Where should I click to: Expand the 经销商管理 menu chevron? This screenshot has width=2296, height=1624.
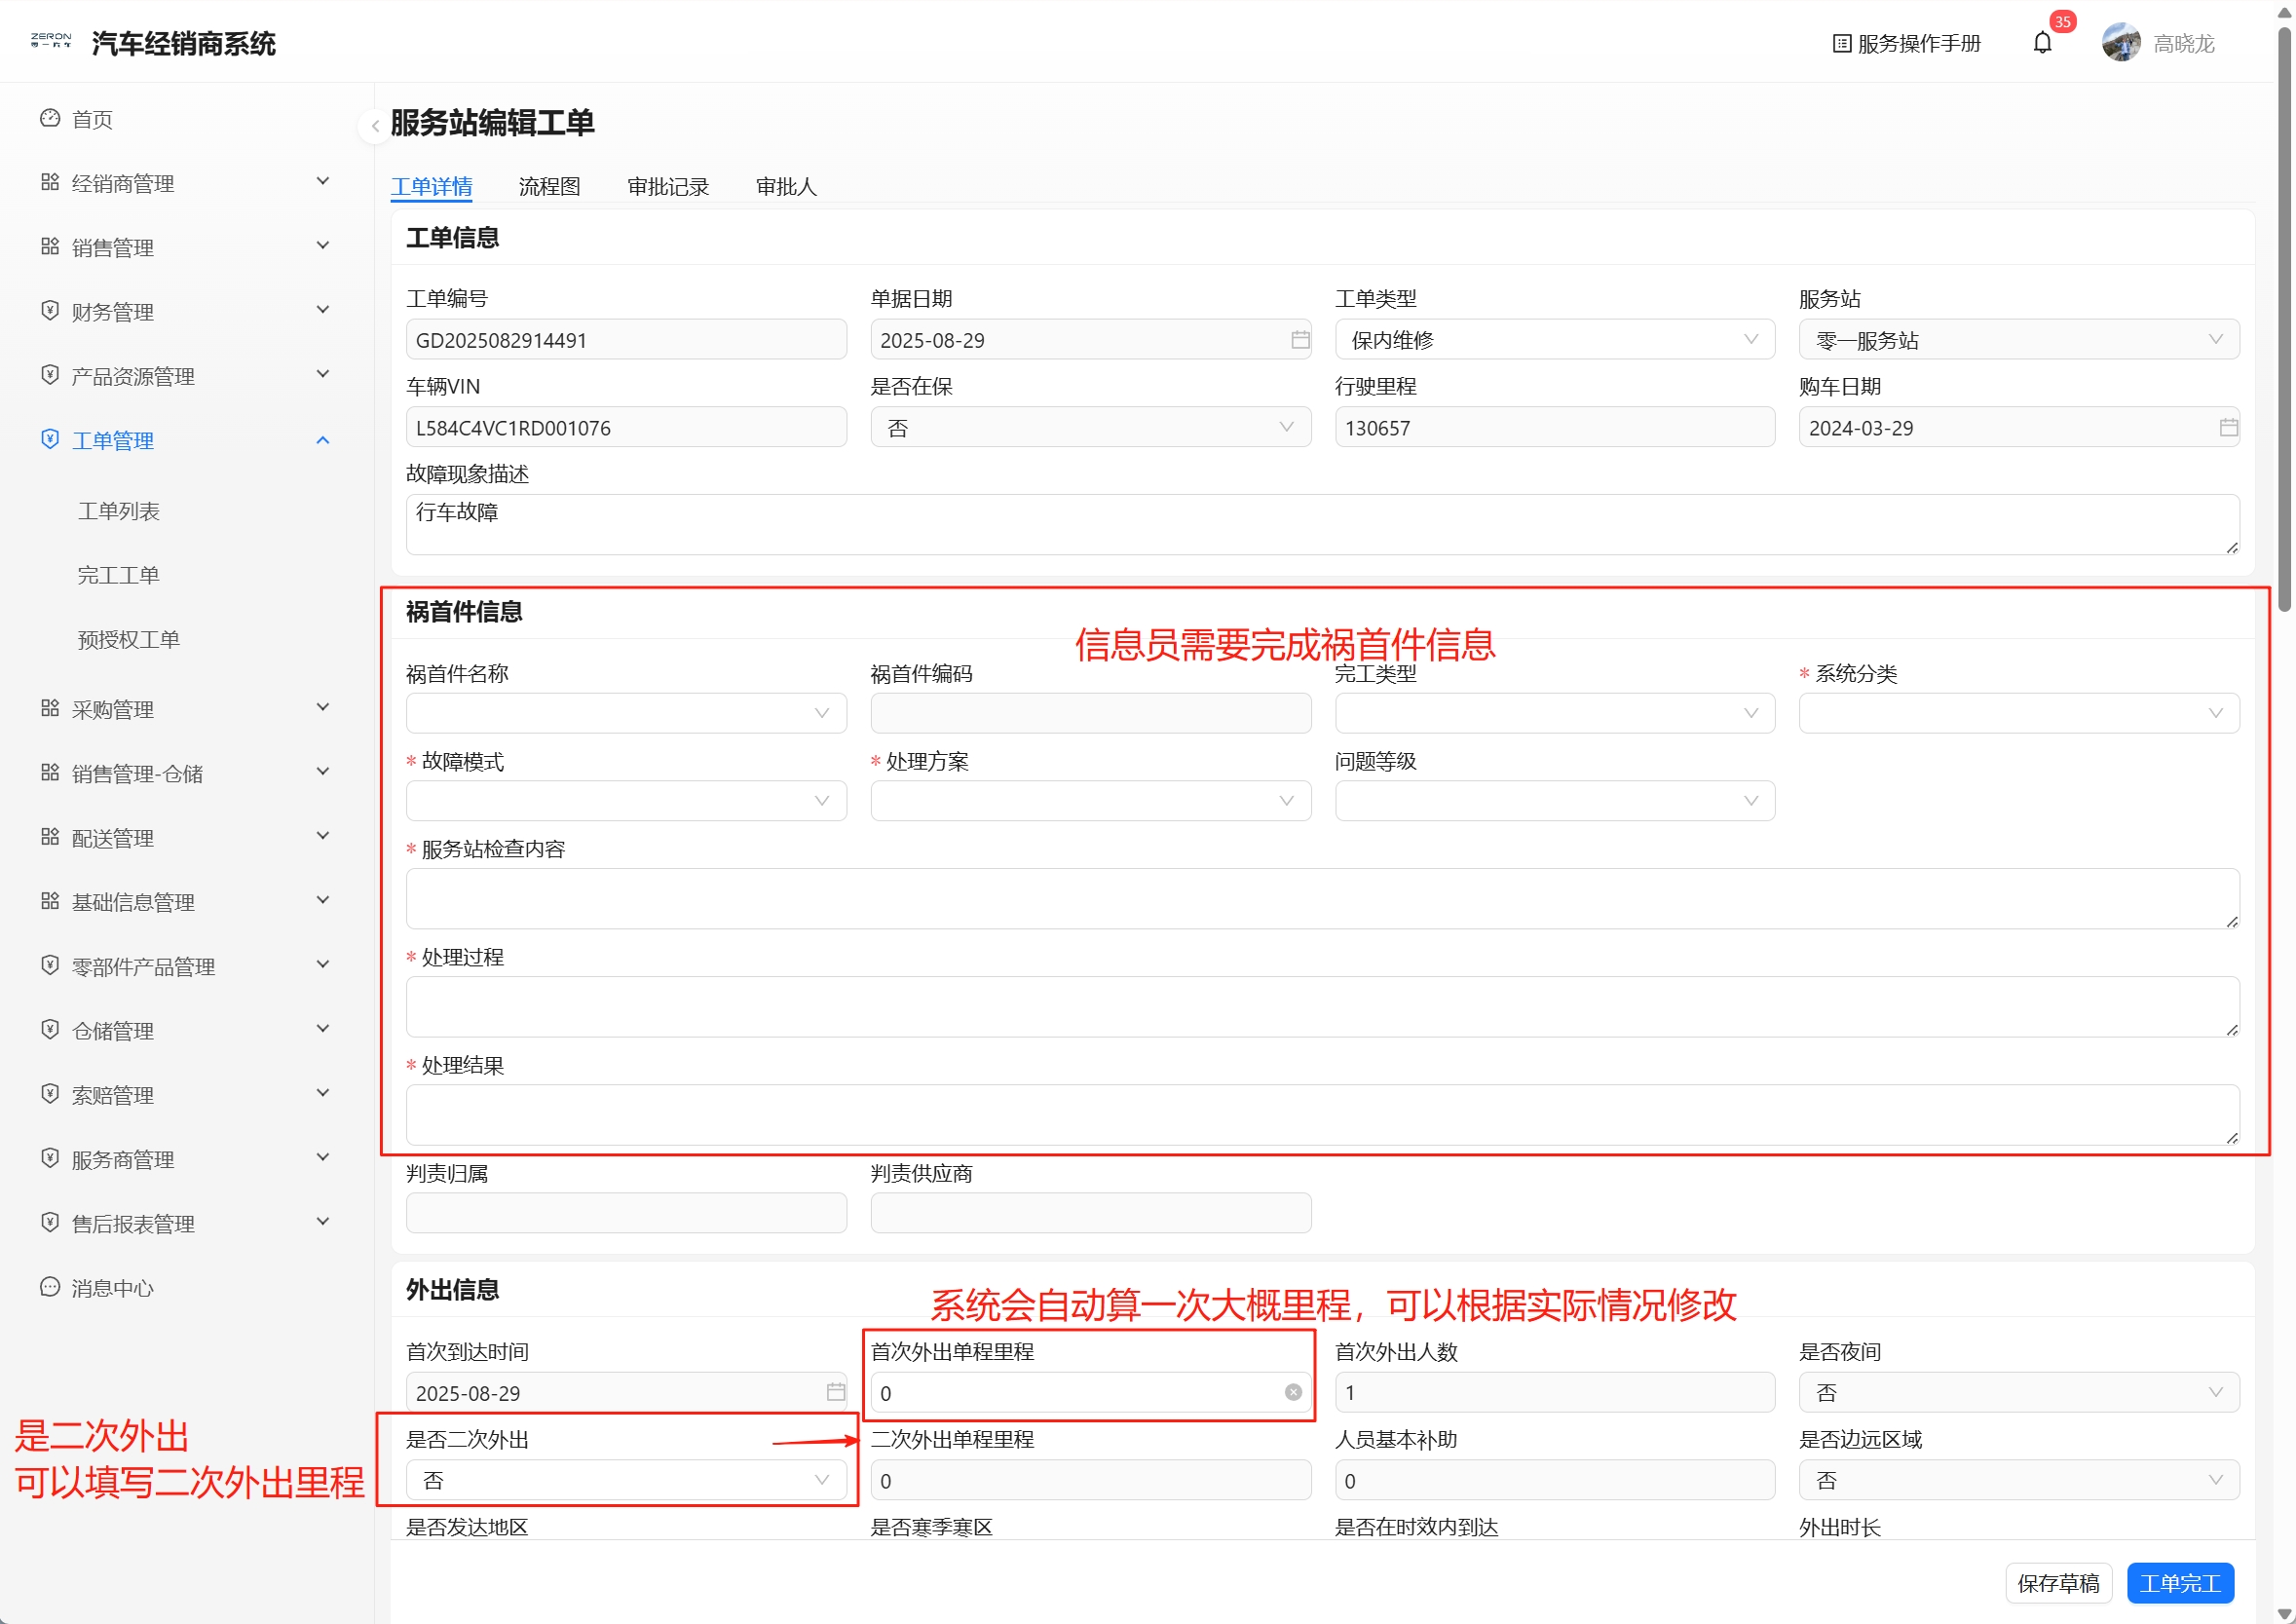323,181
